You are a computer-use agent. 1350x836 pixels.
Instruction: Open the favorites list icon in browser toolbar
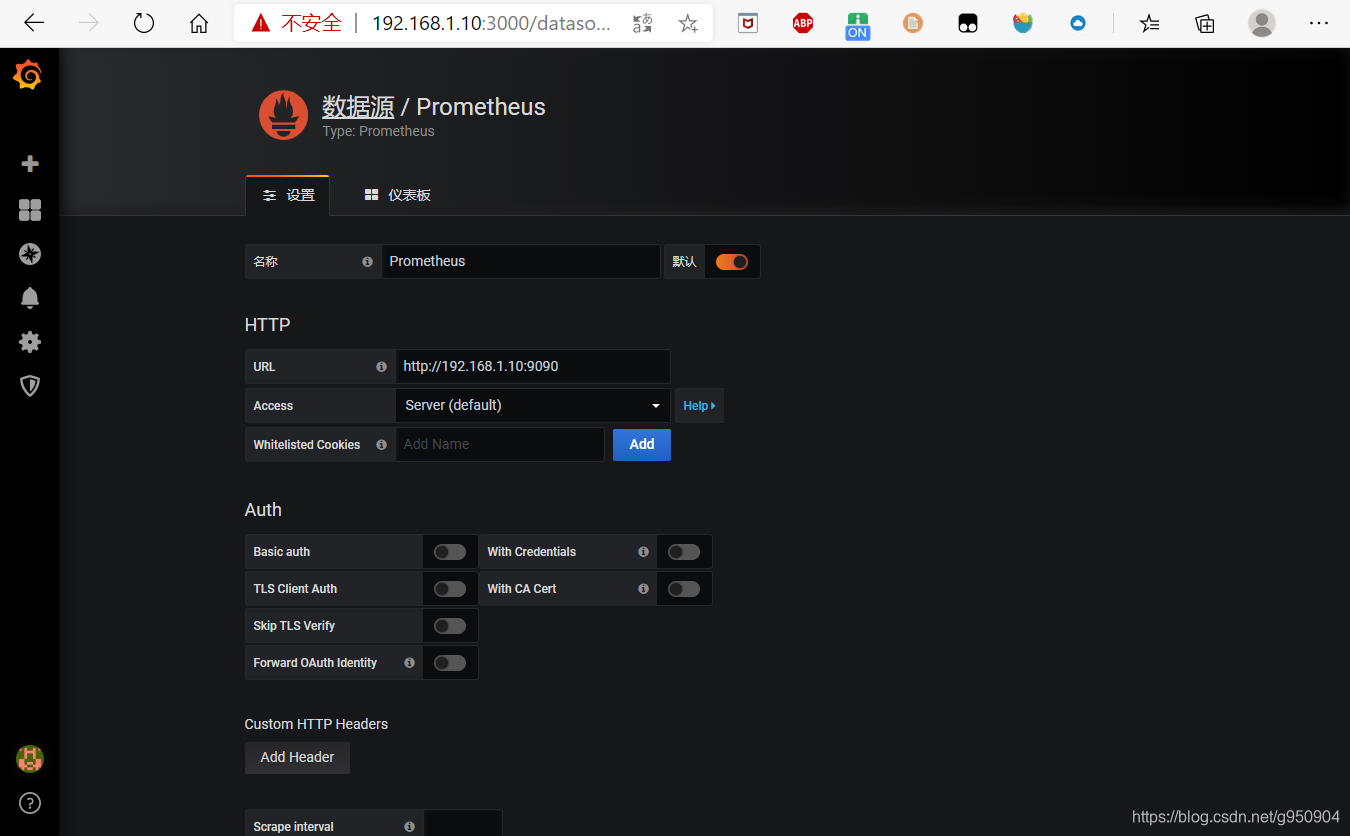pos(1150,23)
